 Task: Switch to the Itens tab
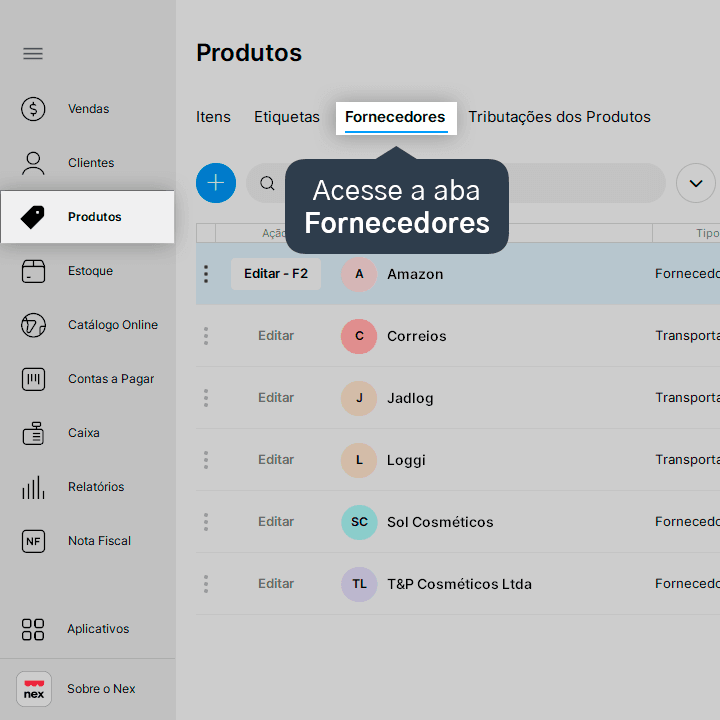(x=213, y=117)
